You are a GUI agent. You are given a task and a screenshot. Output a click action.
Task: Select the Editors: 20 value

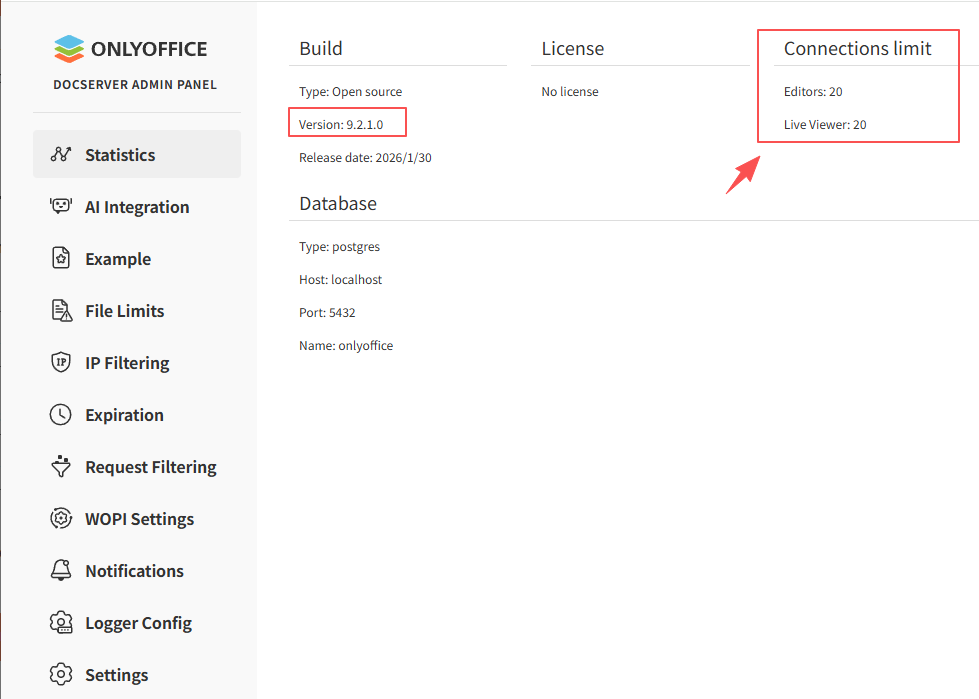coord(813,92)
